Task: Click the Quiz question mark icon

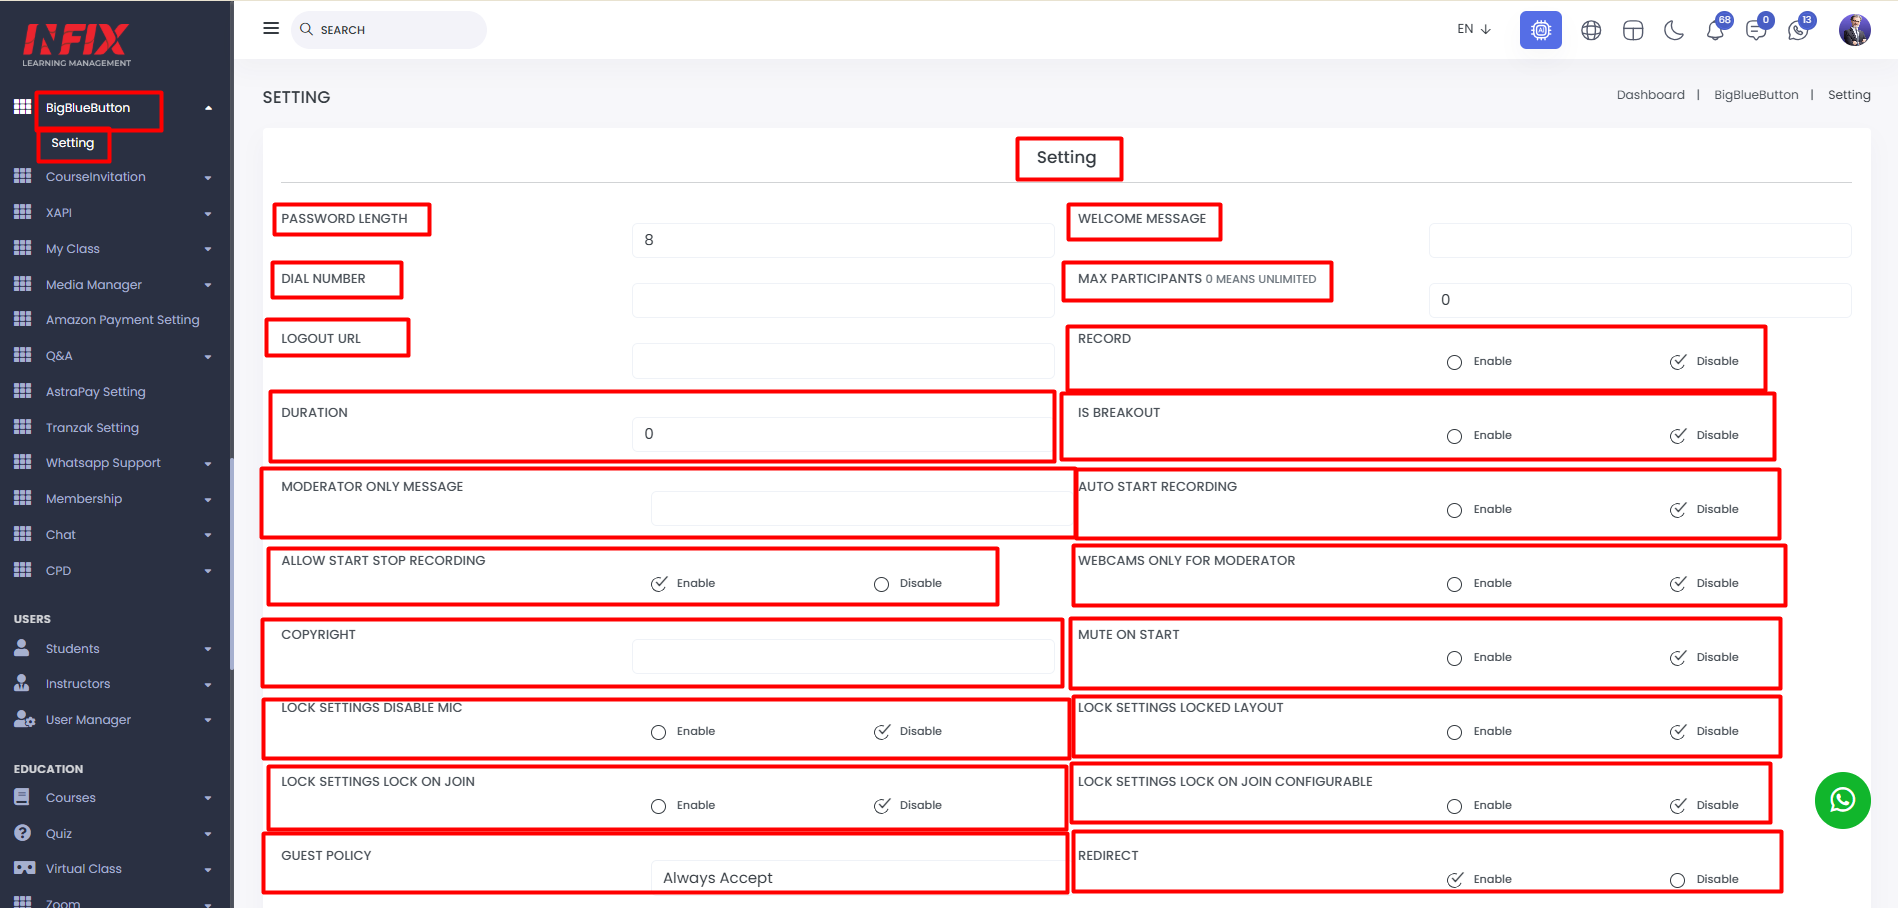Action: (22, 833)
